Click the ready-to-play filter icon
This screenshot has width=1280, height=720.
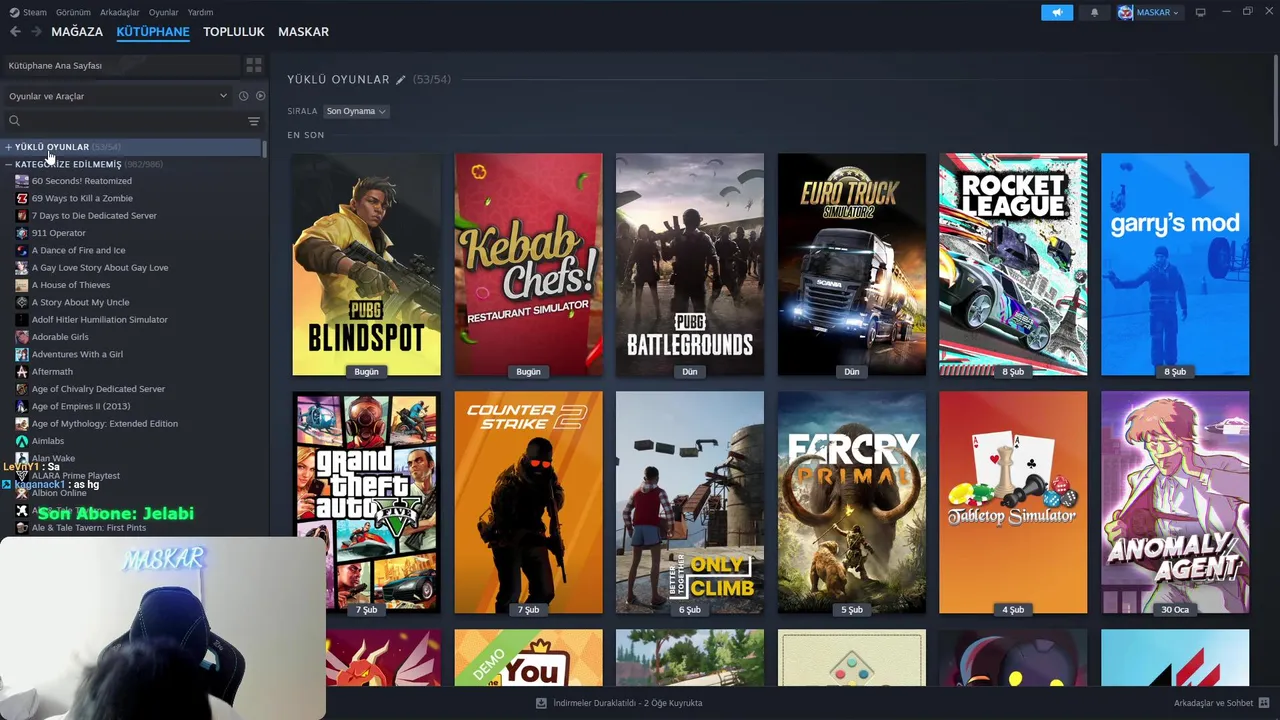[x=260, y=96]
